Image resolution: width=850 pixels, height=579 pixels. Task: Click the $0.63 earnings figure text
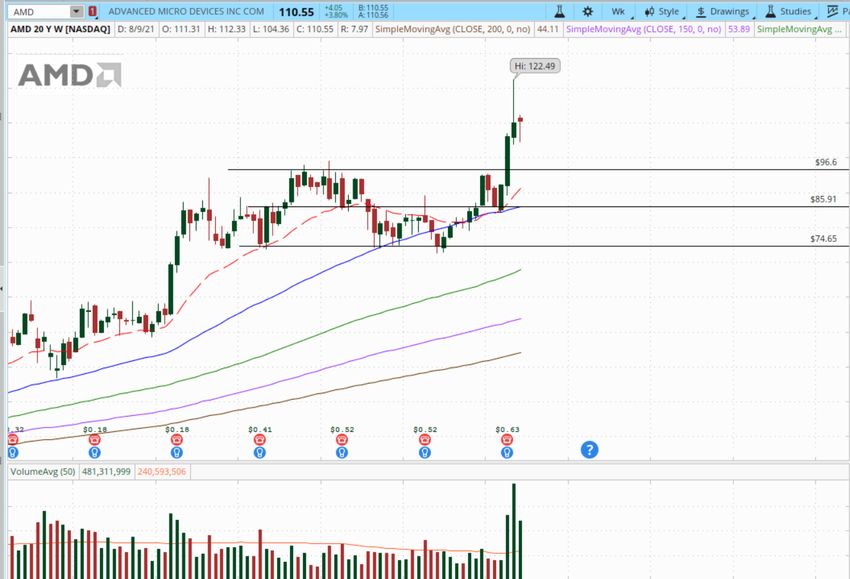[507, 429]
